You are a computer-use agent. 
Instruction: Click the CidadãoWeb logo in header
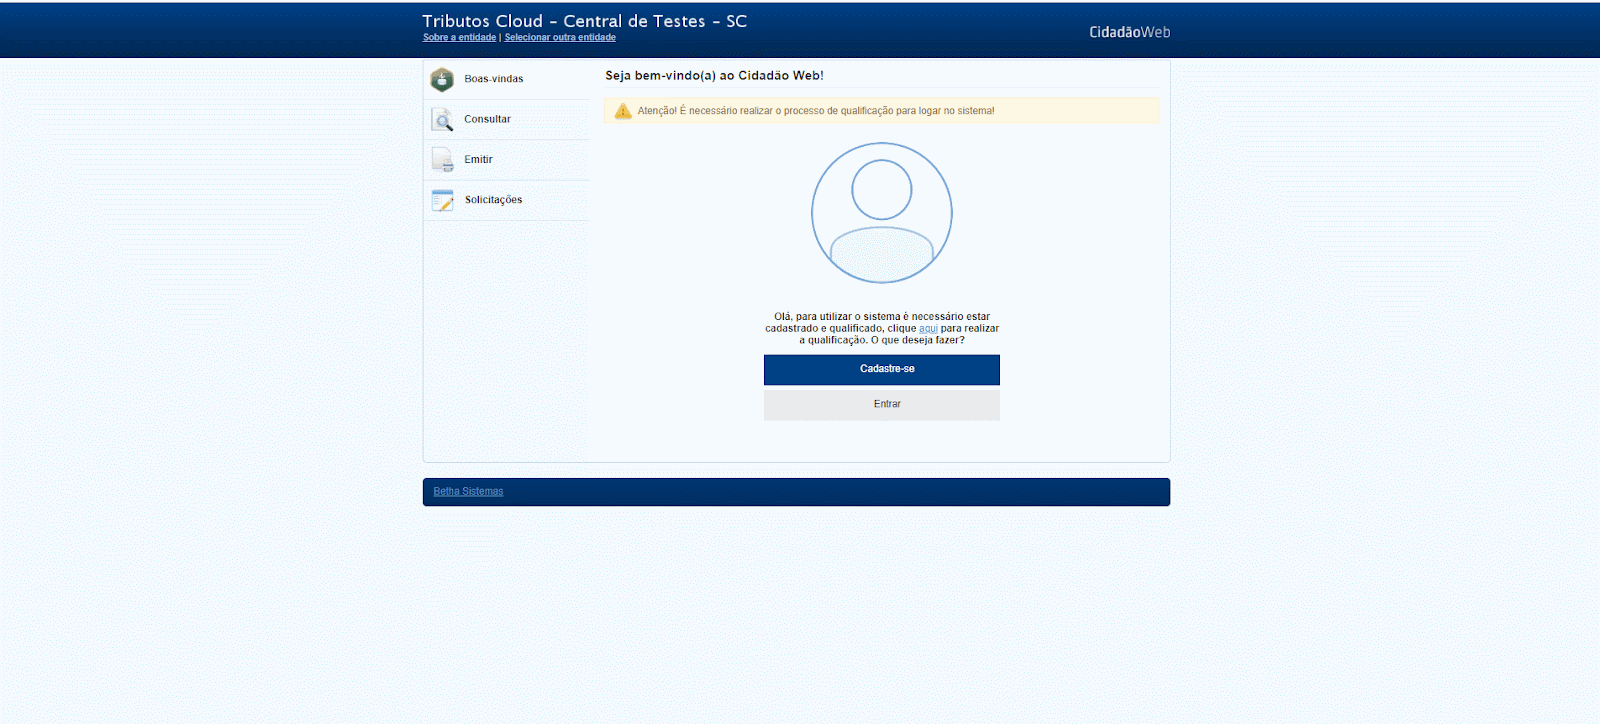pyautogui.click(x=1129, y=32)
